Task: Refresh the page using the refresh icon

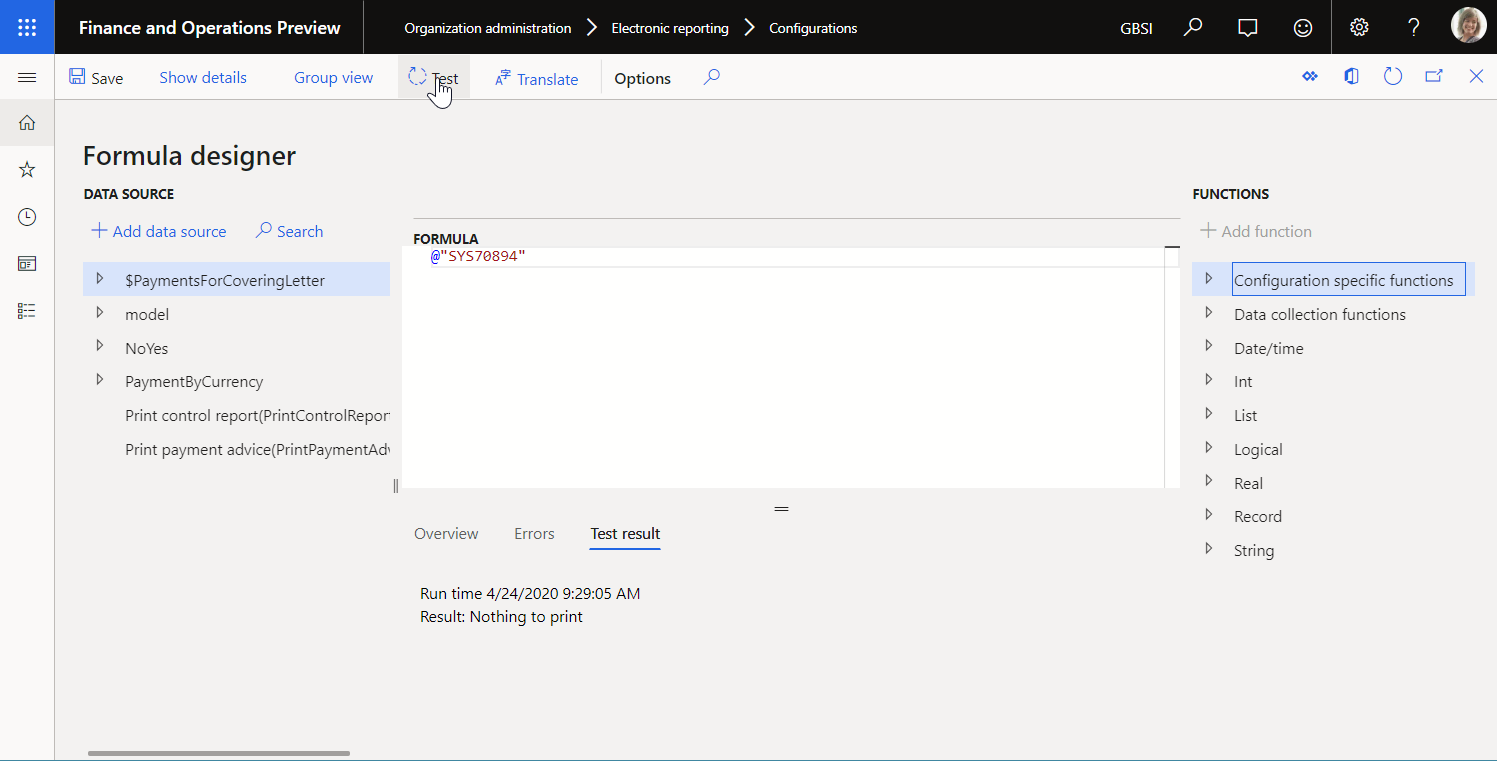Action: 1393,77
